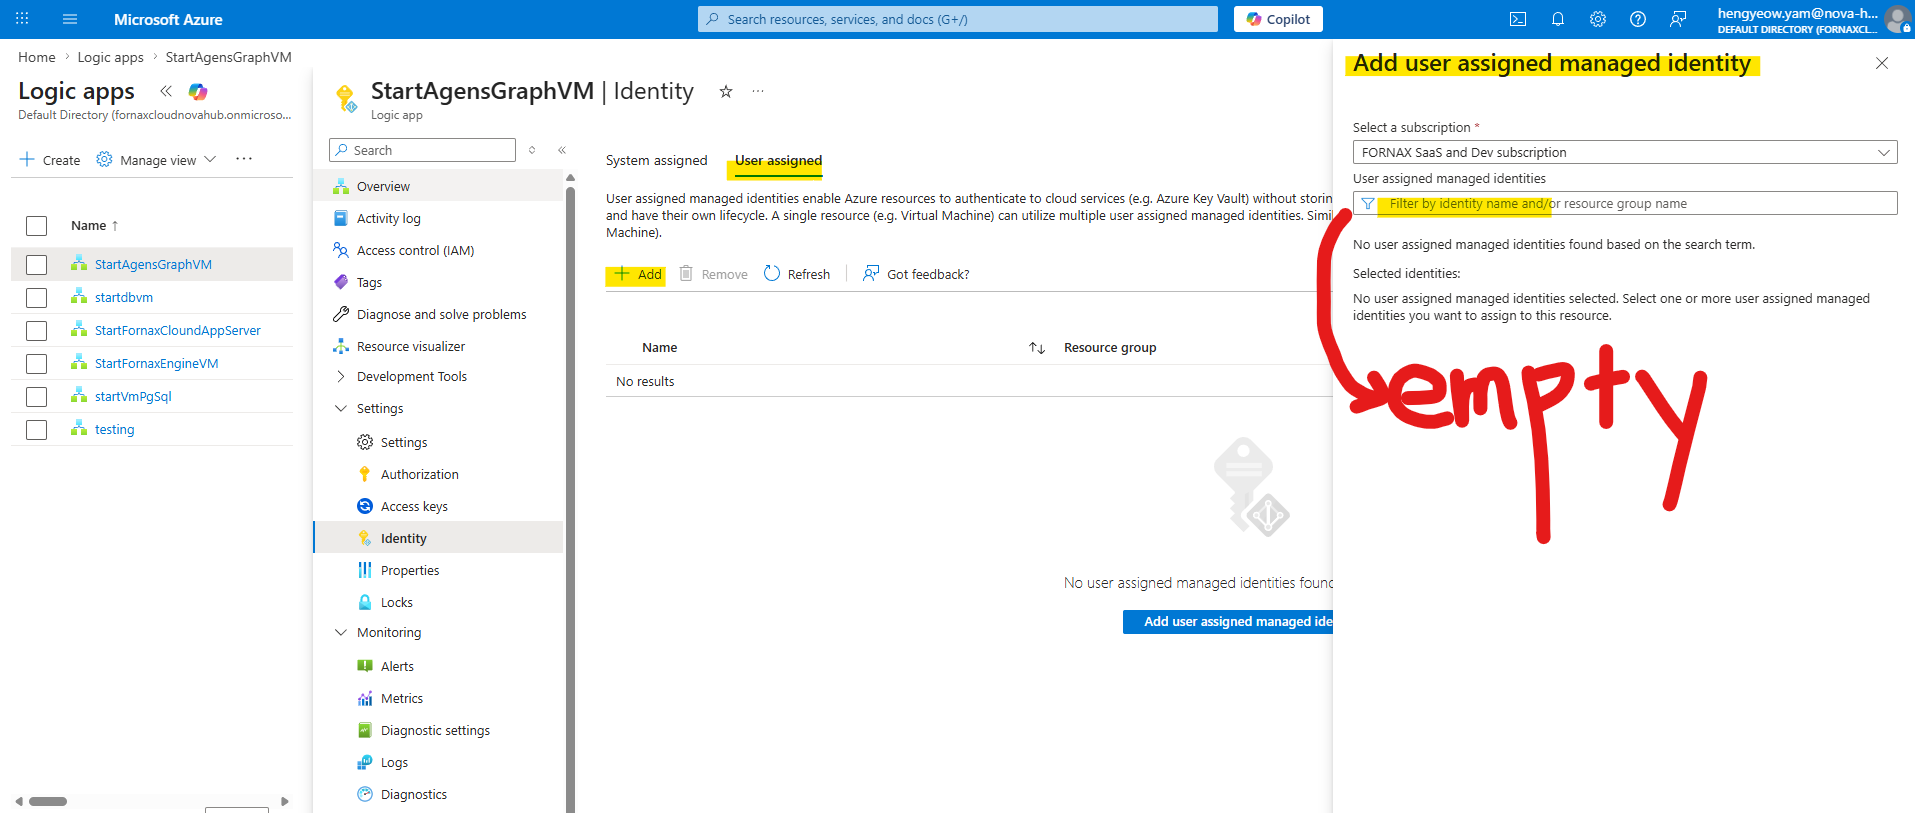
Task: Focus the Filter by identity name field
Action: pos(1625,203)
